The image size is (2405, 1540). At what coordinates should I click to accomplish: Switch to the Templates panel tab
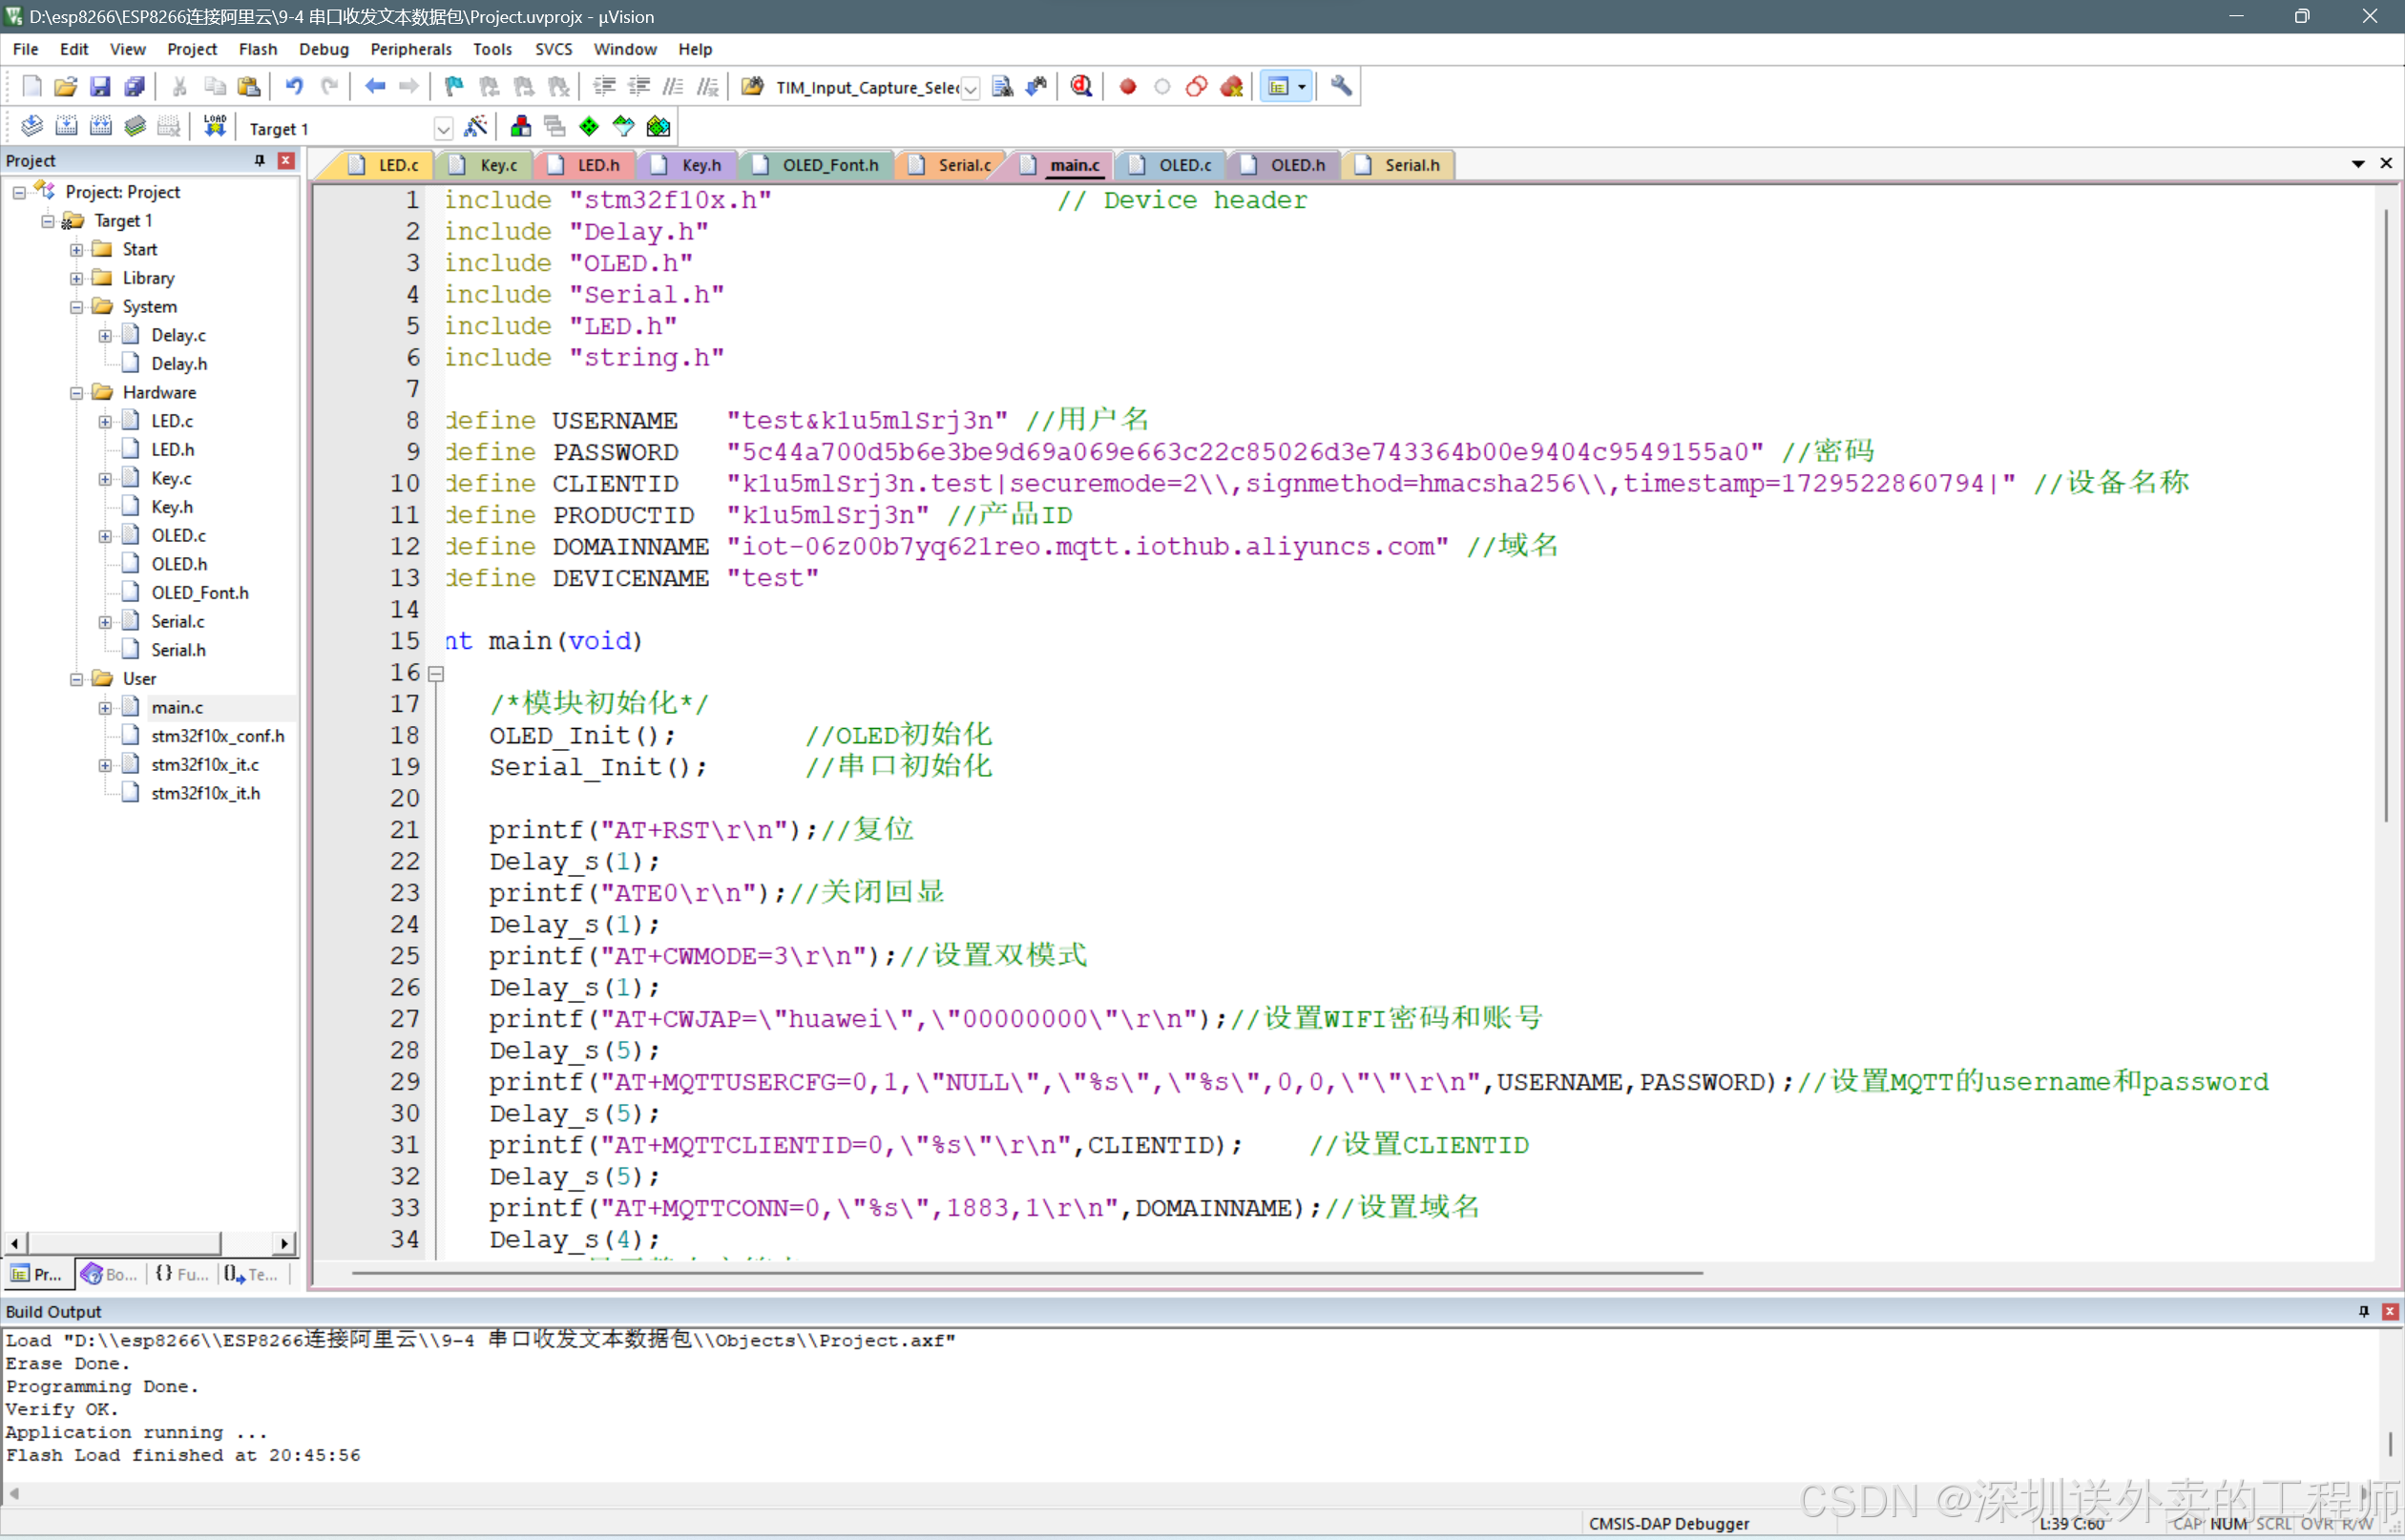coord(252,1274)
